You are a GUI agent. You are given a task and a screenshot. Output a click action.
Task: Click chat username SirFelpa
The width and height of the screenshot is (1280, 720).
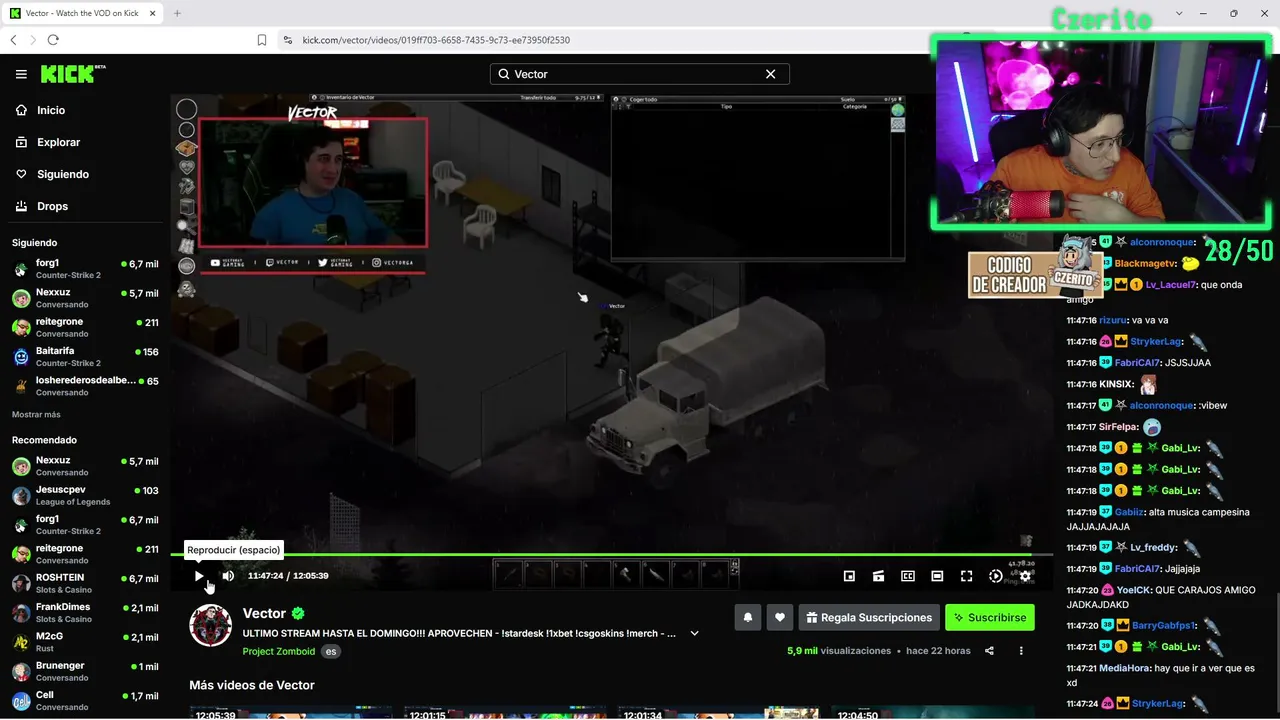1118,427
